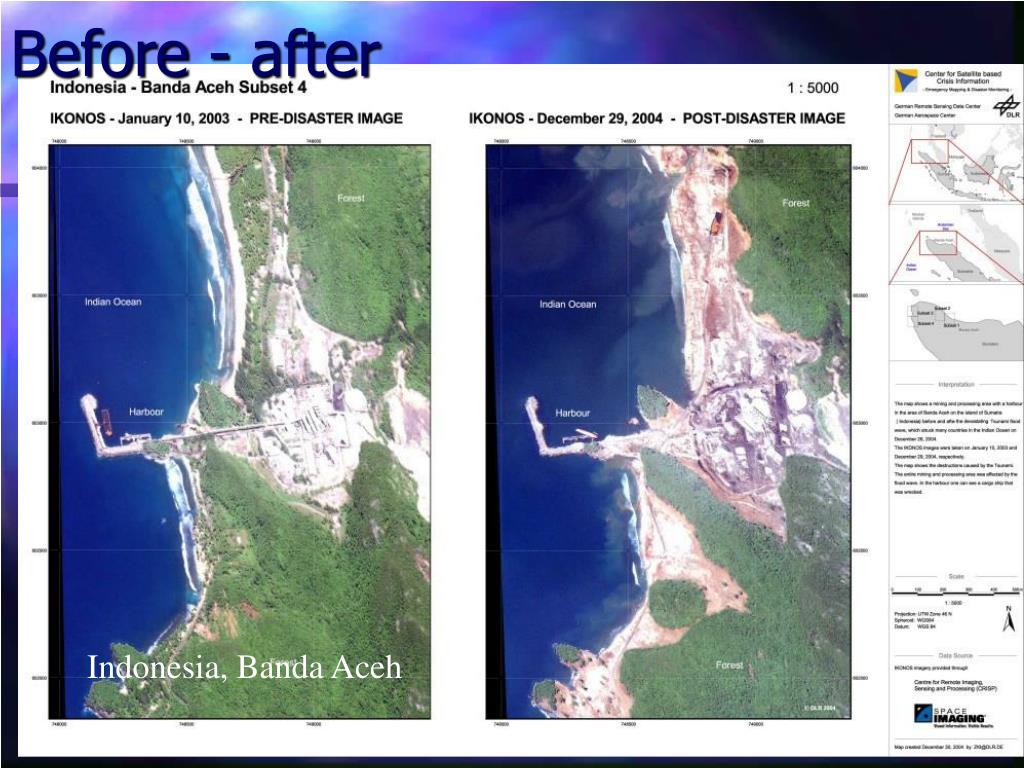Click the 'Before - after' slide title
Screen dimensions: 1024x768
[x=197, y=54]
